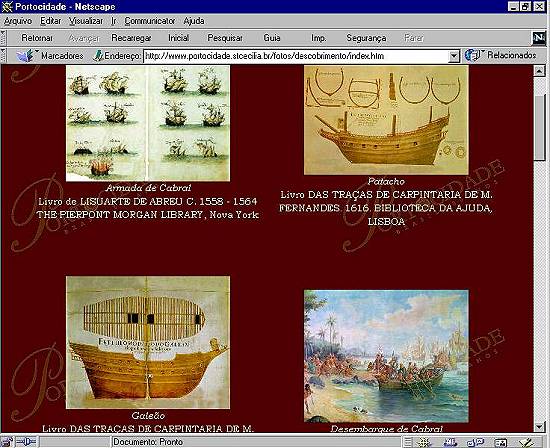Click the Retornar back button
This screenshot has height=448, width=550.
coord(37,38)
